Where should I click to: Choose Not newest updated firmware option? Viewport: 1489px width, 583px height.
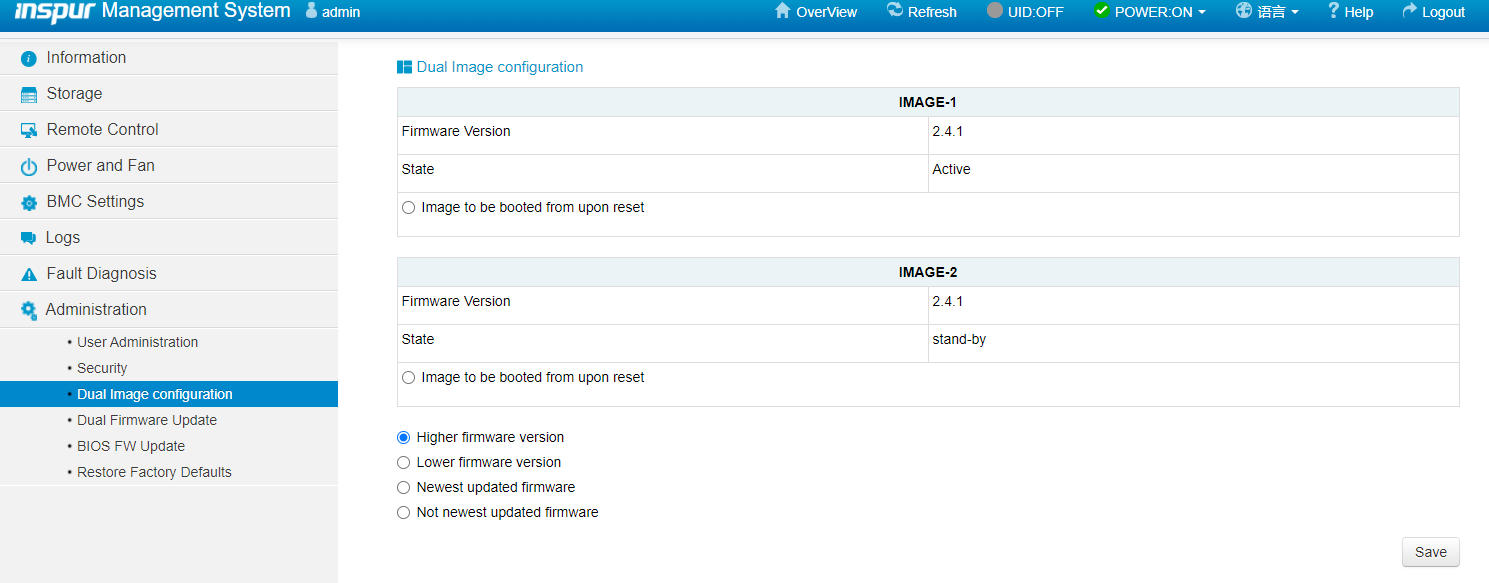(x=404, y=512)
